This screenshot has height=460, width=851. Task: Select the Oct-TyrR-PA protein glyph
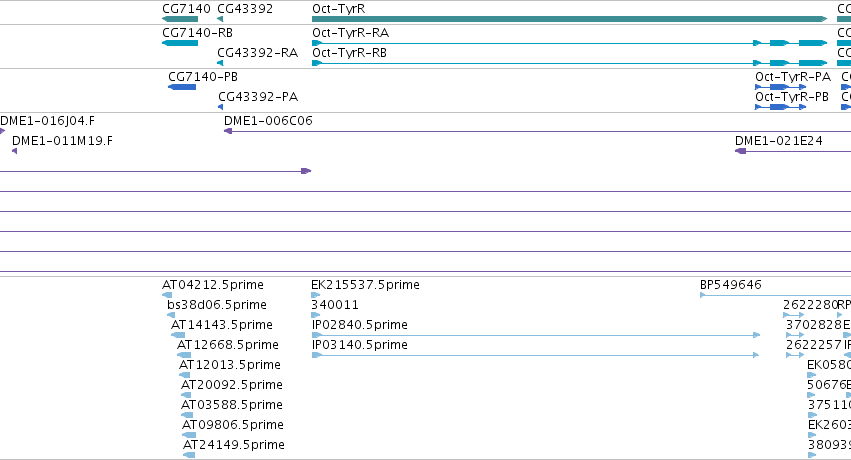point(780,87)
